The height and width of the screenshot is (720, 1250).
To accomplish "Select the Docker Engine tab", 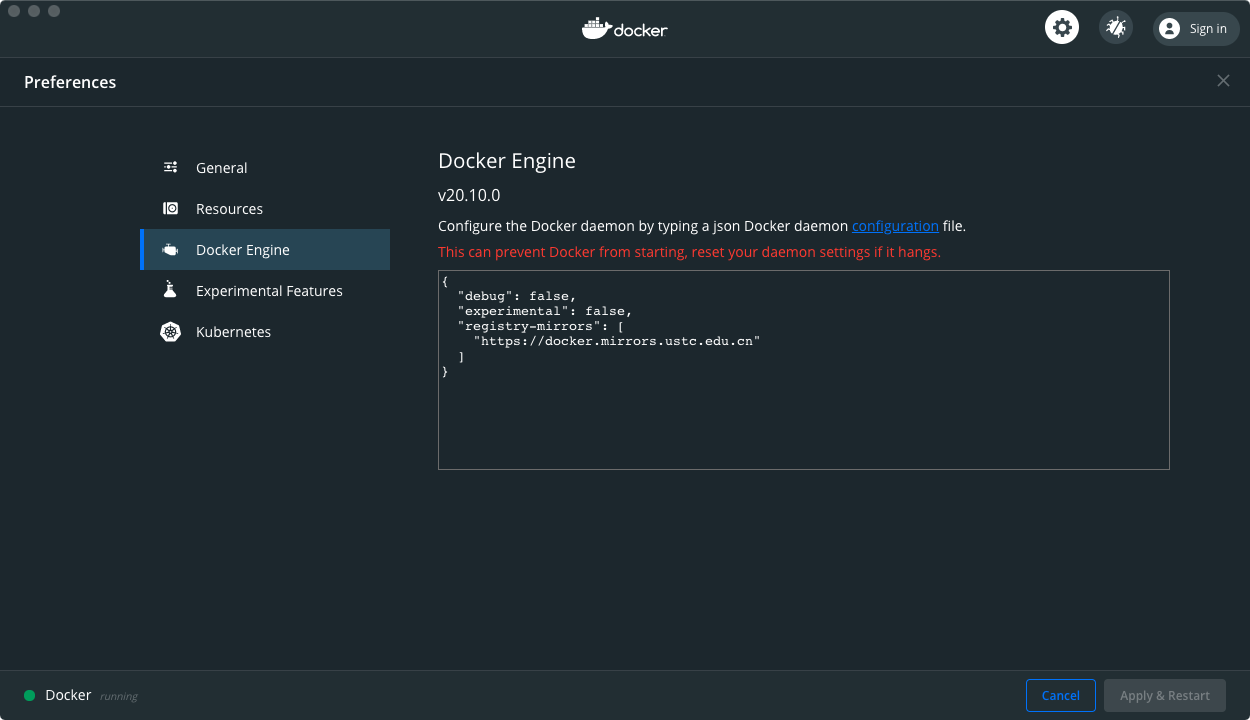I will coord(265,250).
